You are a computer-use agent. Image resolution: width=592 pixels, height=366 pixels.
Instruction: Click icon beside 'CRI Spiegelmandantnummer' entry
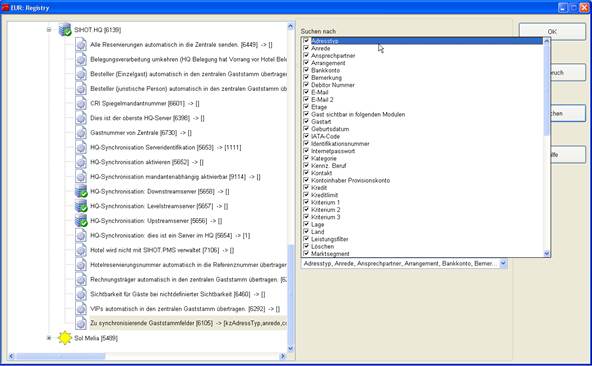(81, 103)
